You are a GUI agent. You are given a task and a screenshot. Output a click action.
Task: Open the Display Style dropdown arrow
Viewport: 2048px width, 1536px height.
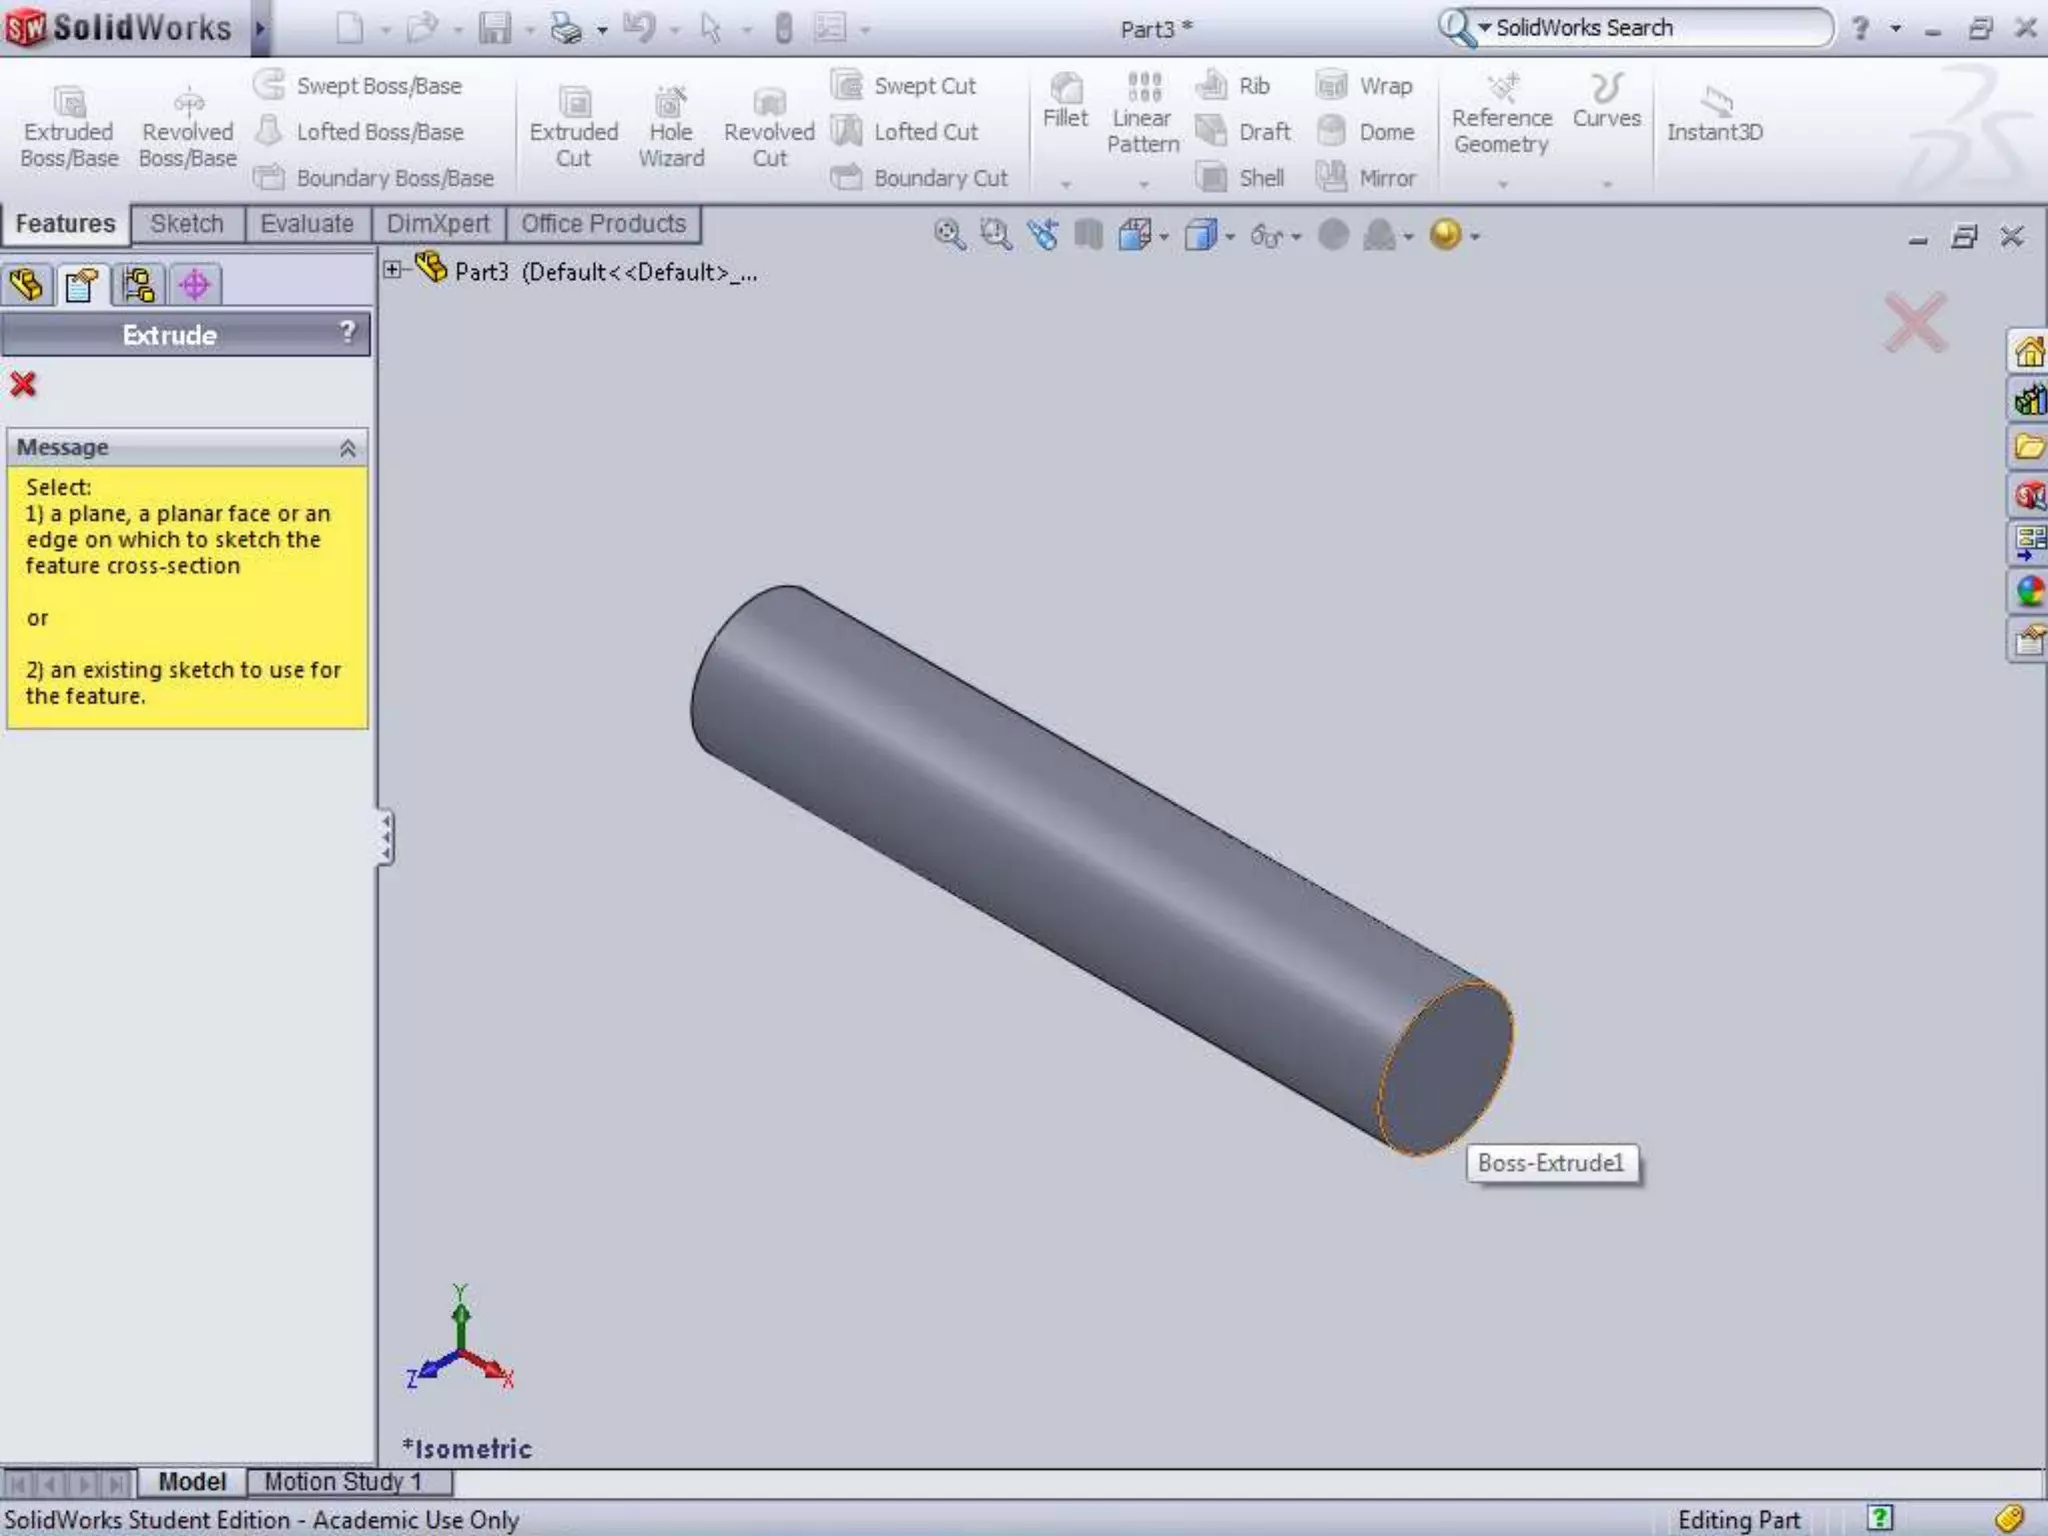pyautogui.click(x=1230, y=237)
